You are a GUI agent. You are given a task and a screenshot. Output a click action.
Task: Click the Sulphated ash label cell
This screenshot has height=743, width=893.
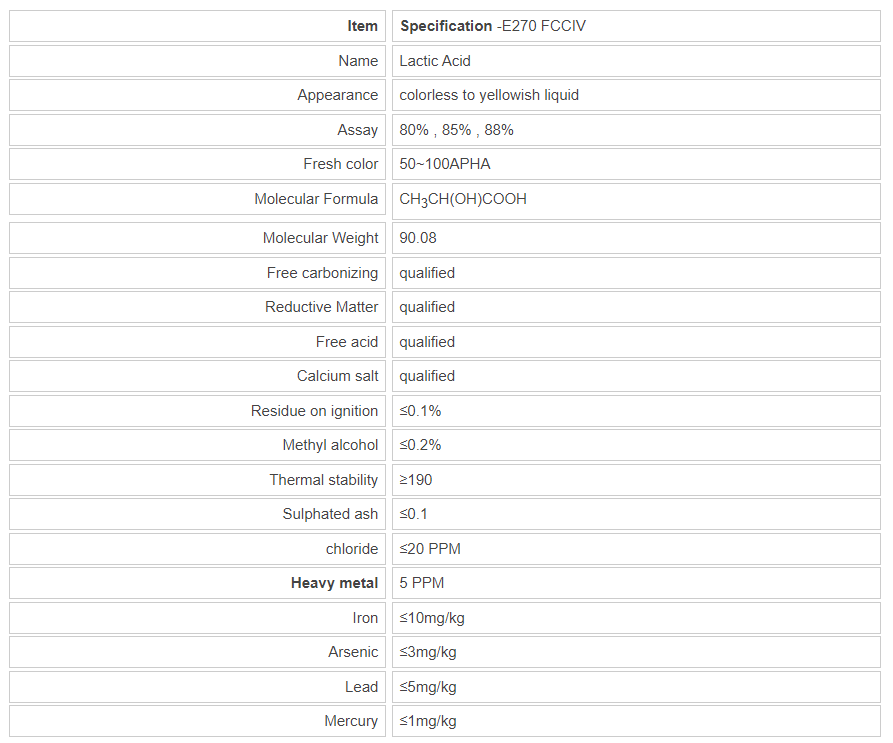coord(330,514)
